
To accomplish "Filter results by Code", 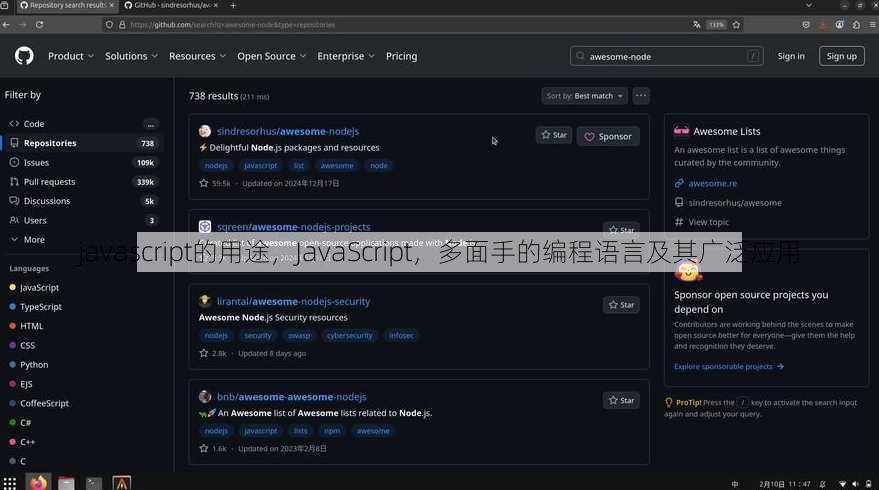I will tap(83, 124).
